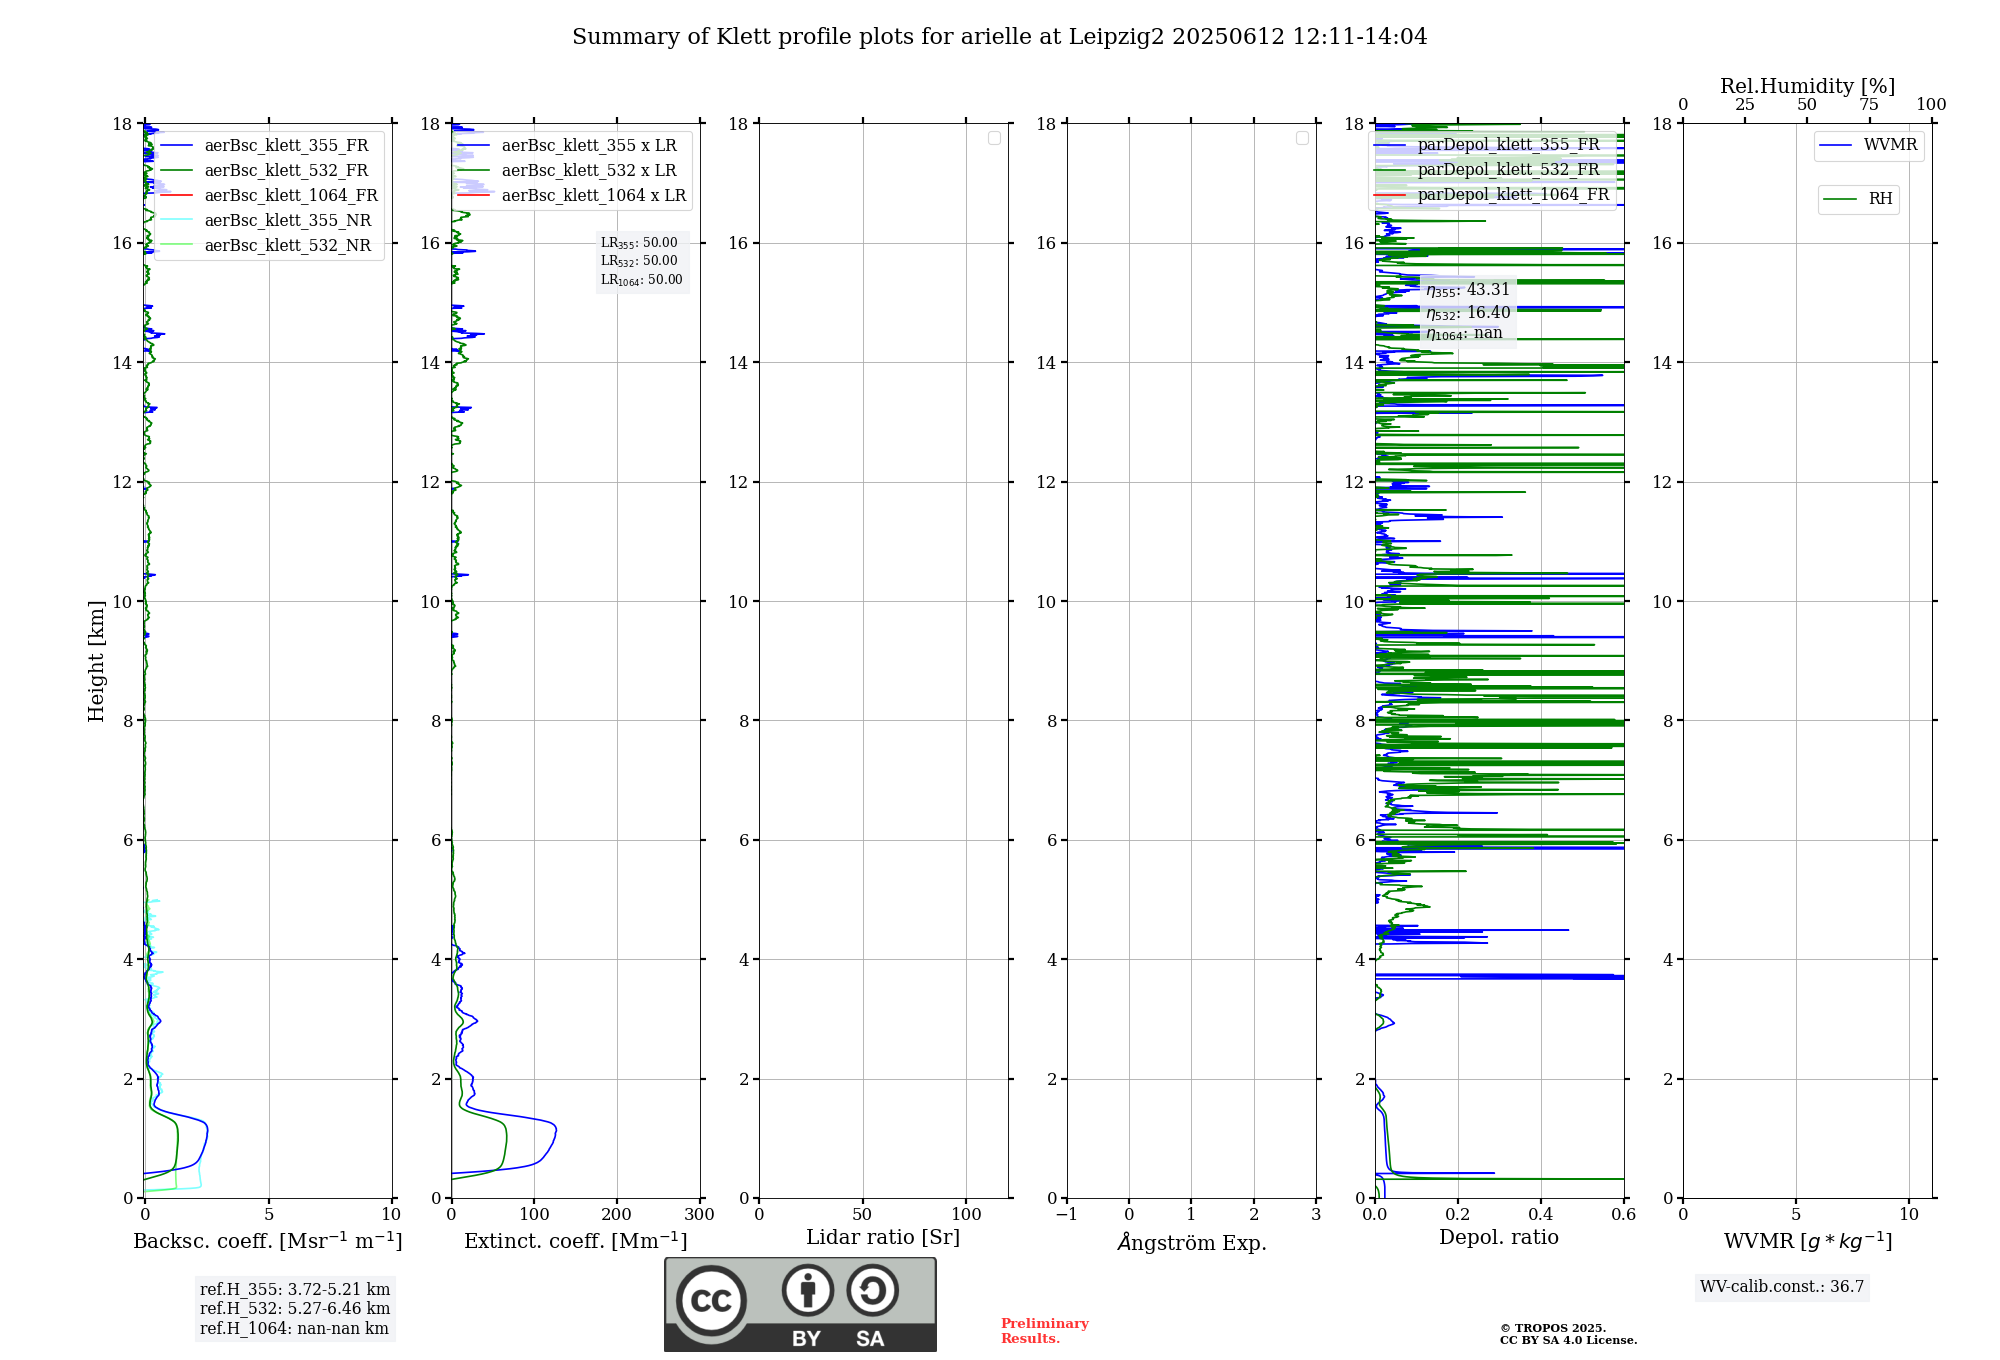The image size is (2000, 1360).
Task: Click the empty legend box in Ångström plot
Action: pos(1302,138)
